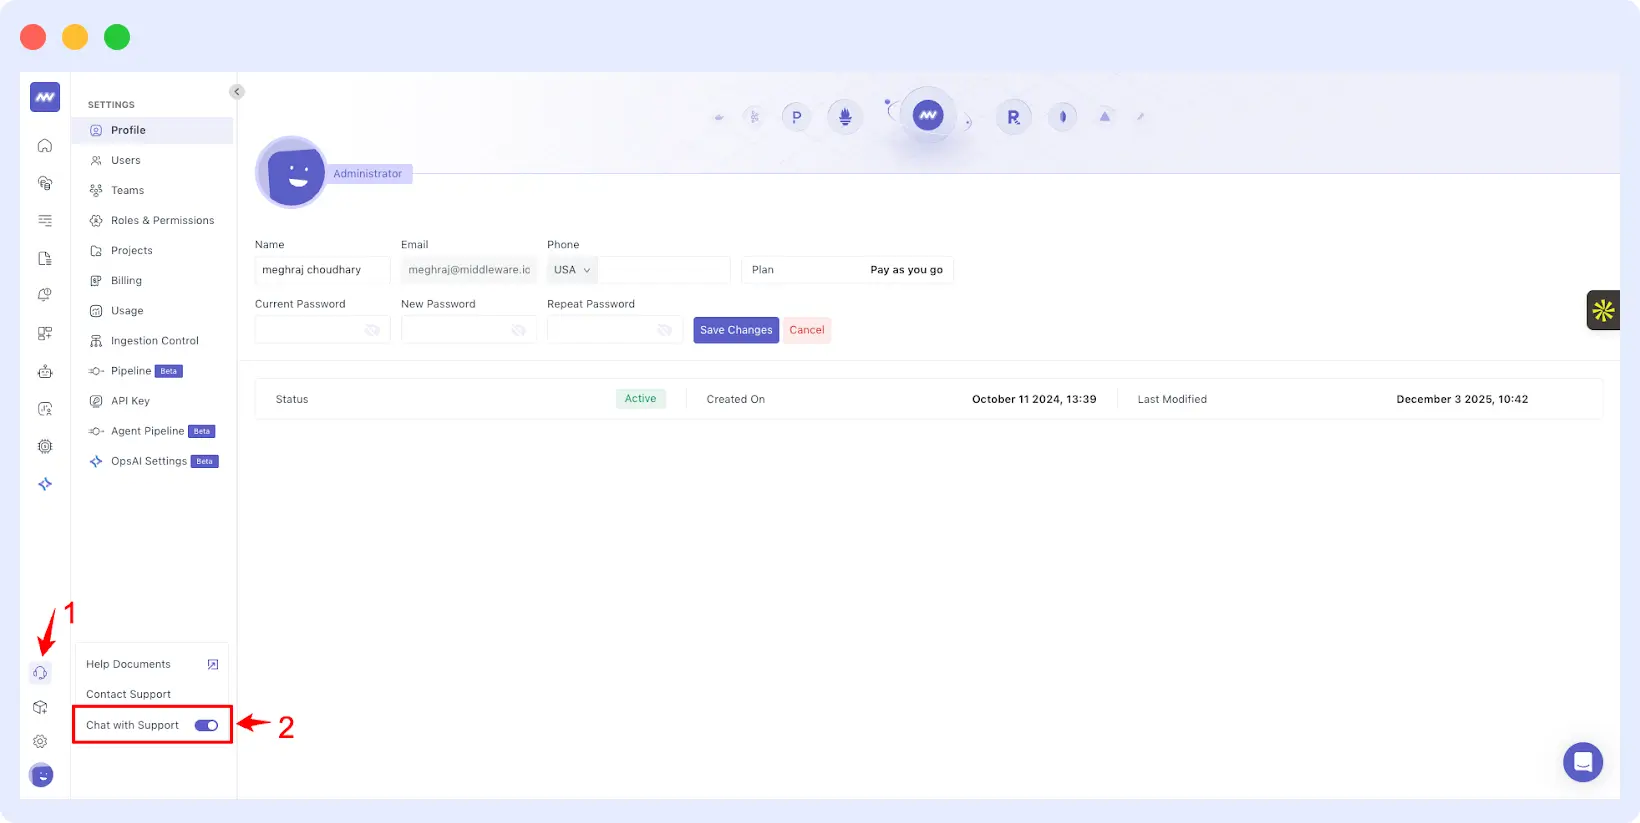Open the document report icon in the left rail
Image resolution: width=1640 pixels, height=823 pixels.
click(x=45, y=258)
